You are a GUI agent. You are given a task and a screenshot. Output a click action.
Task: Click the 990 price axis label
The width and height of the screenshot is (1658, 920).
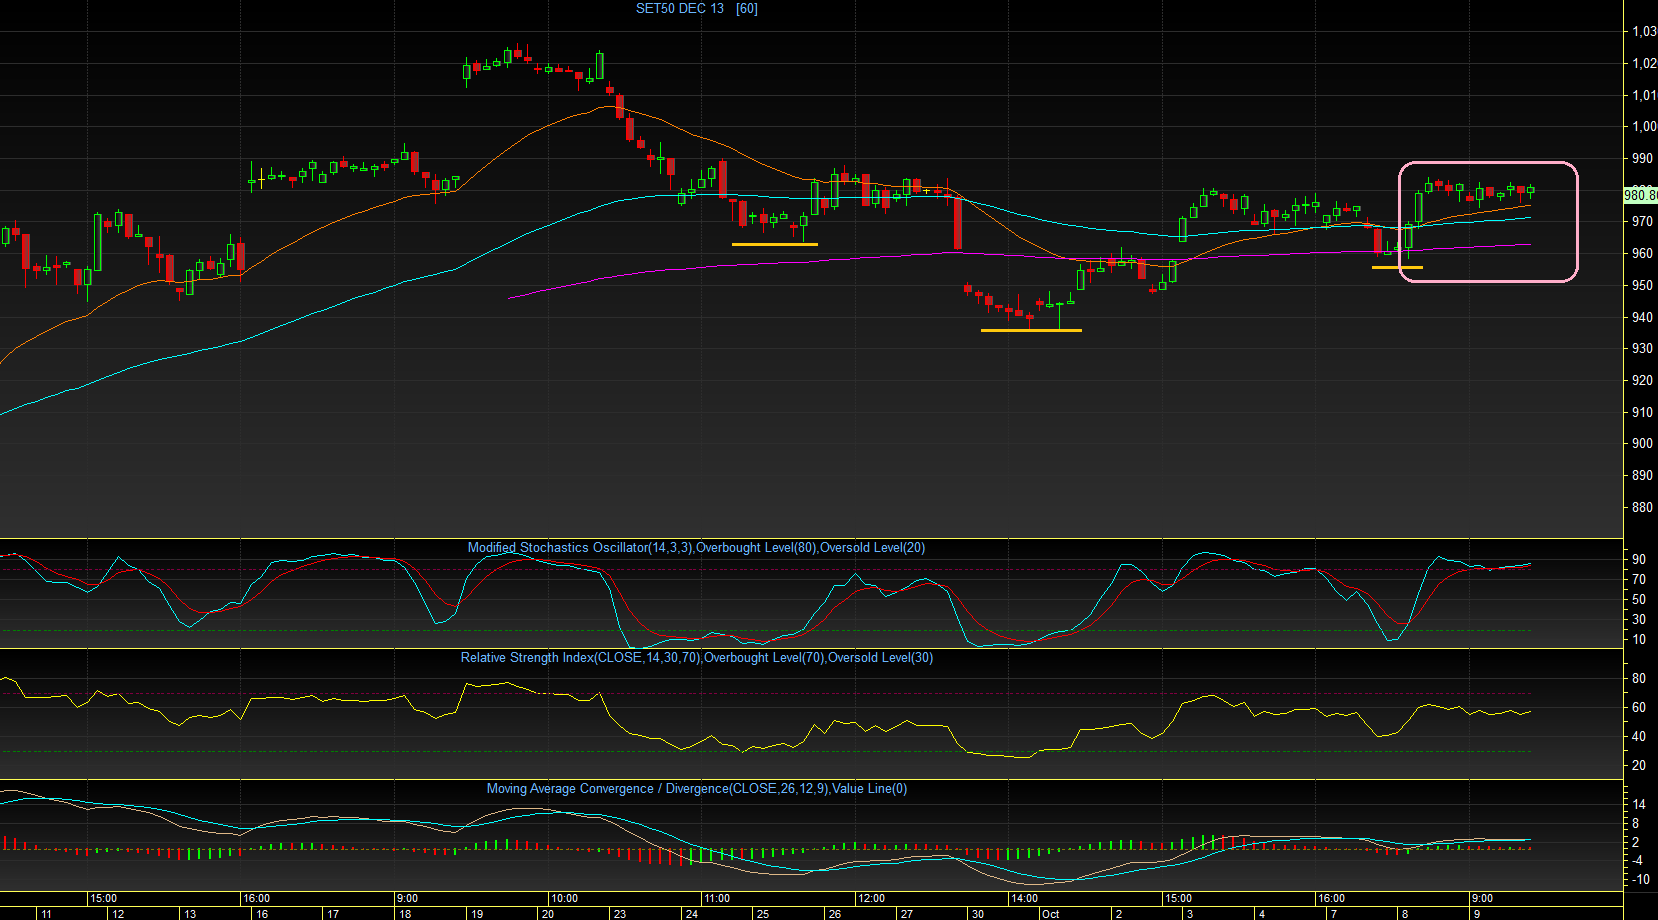(x=1643, y=158)
